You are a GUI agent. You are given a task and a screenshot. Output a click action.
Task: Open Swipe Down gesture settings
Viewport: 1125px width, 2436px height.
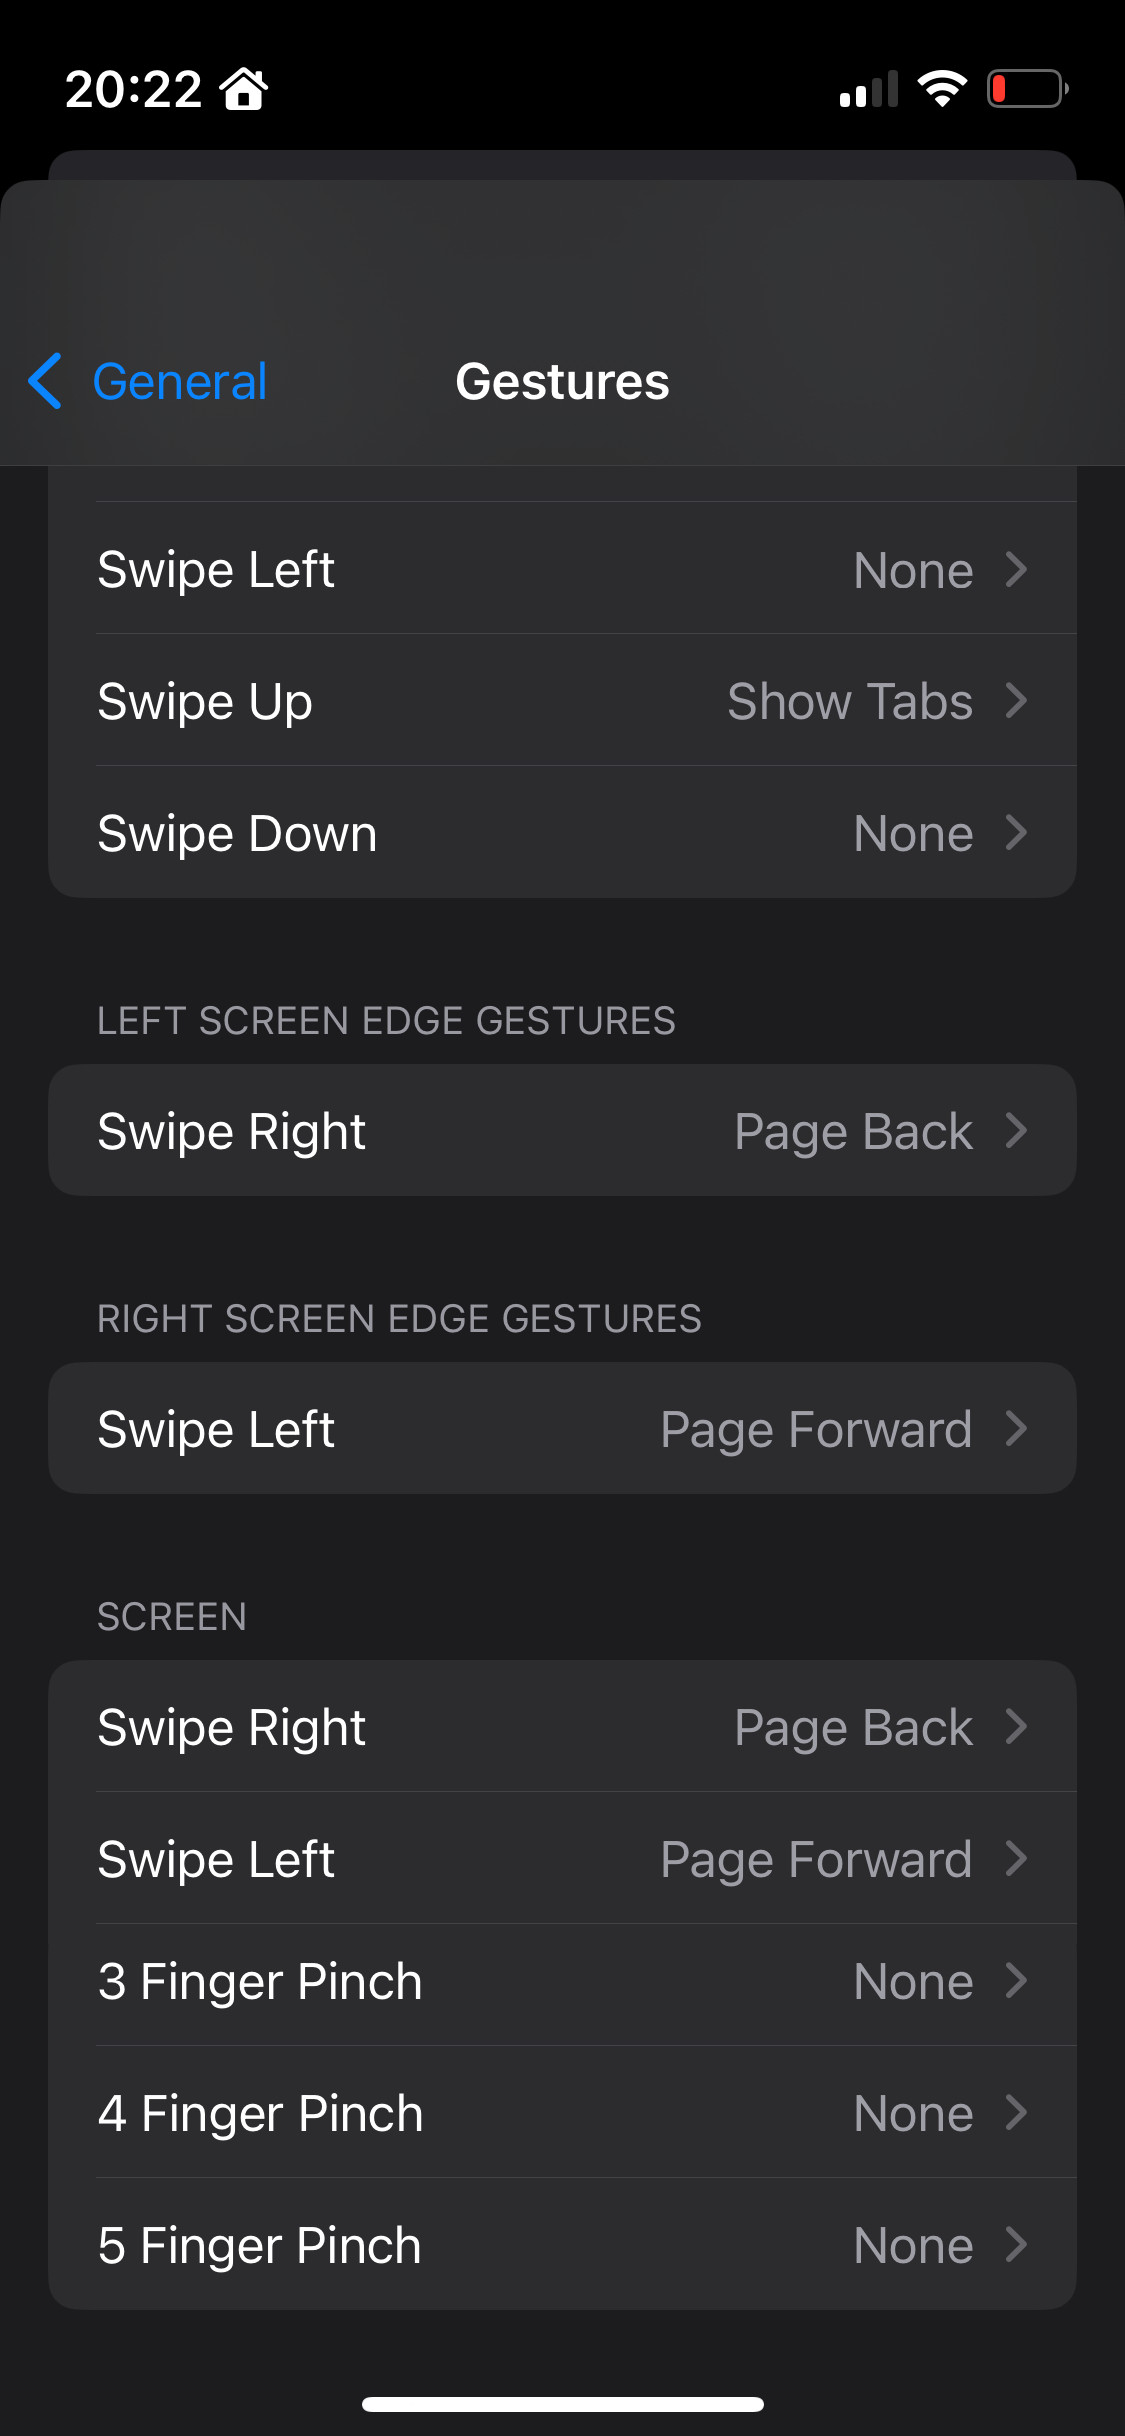562,833
